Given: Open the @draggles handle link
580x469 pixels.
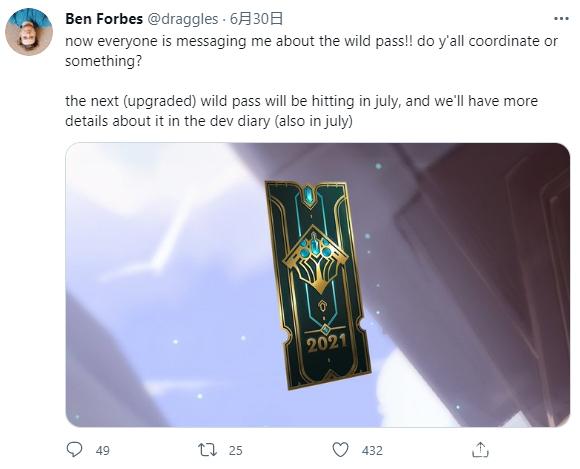Looking at the screenshot, I should [x=183, y=19].
